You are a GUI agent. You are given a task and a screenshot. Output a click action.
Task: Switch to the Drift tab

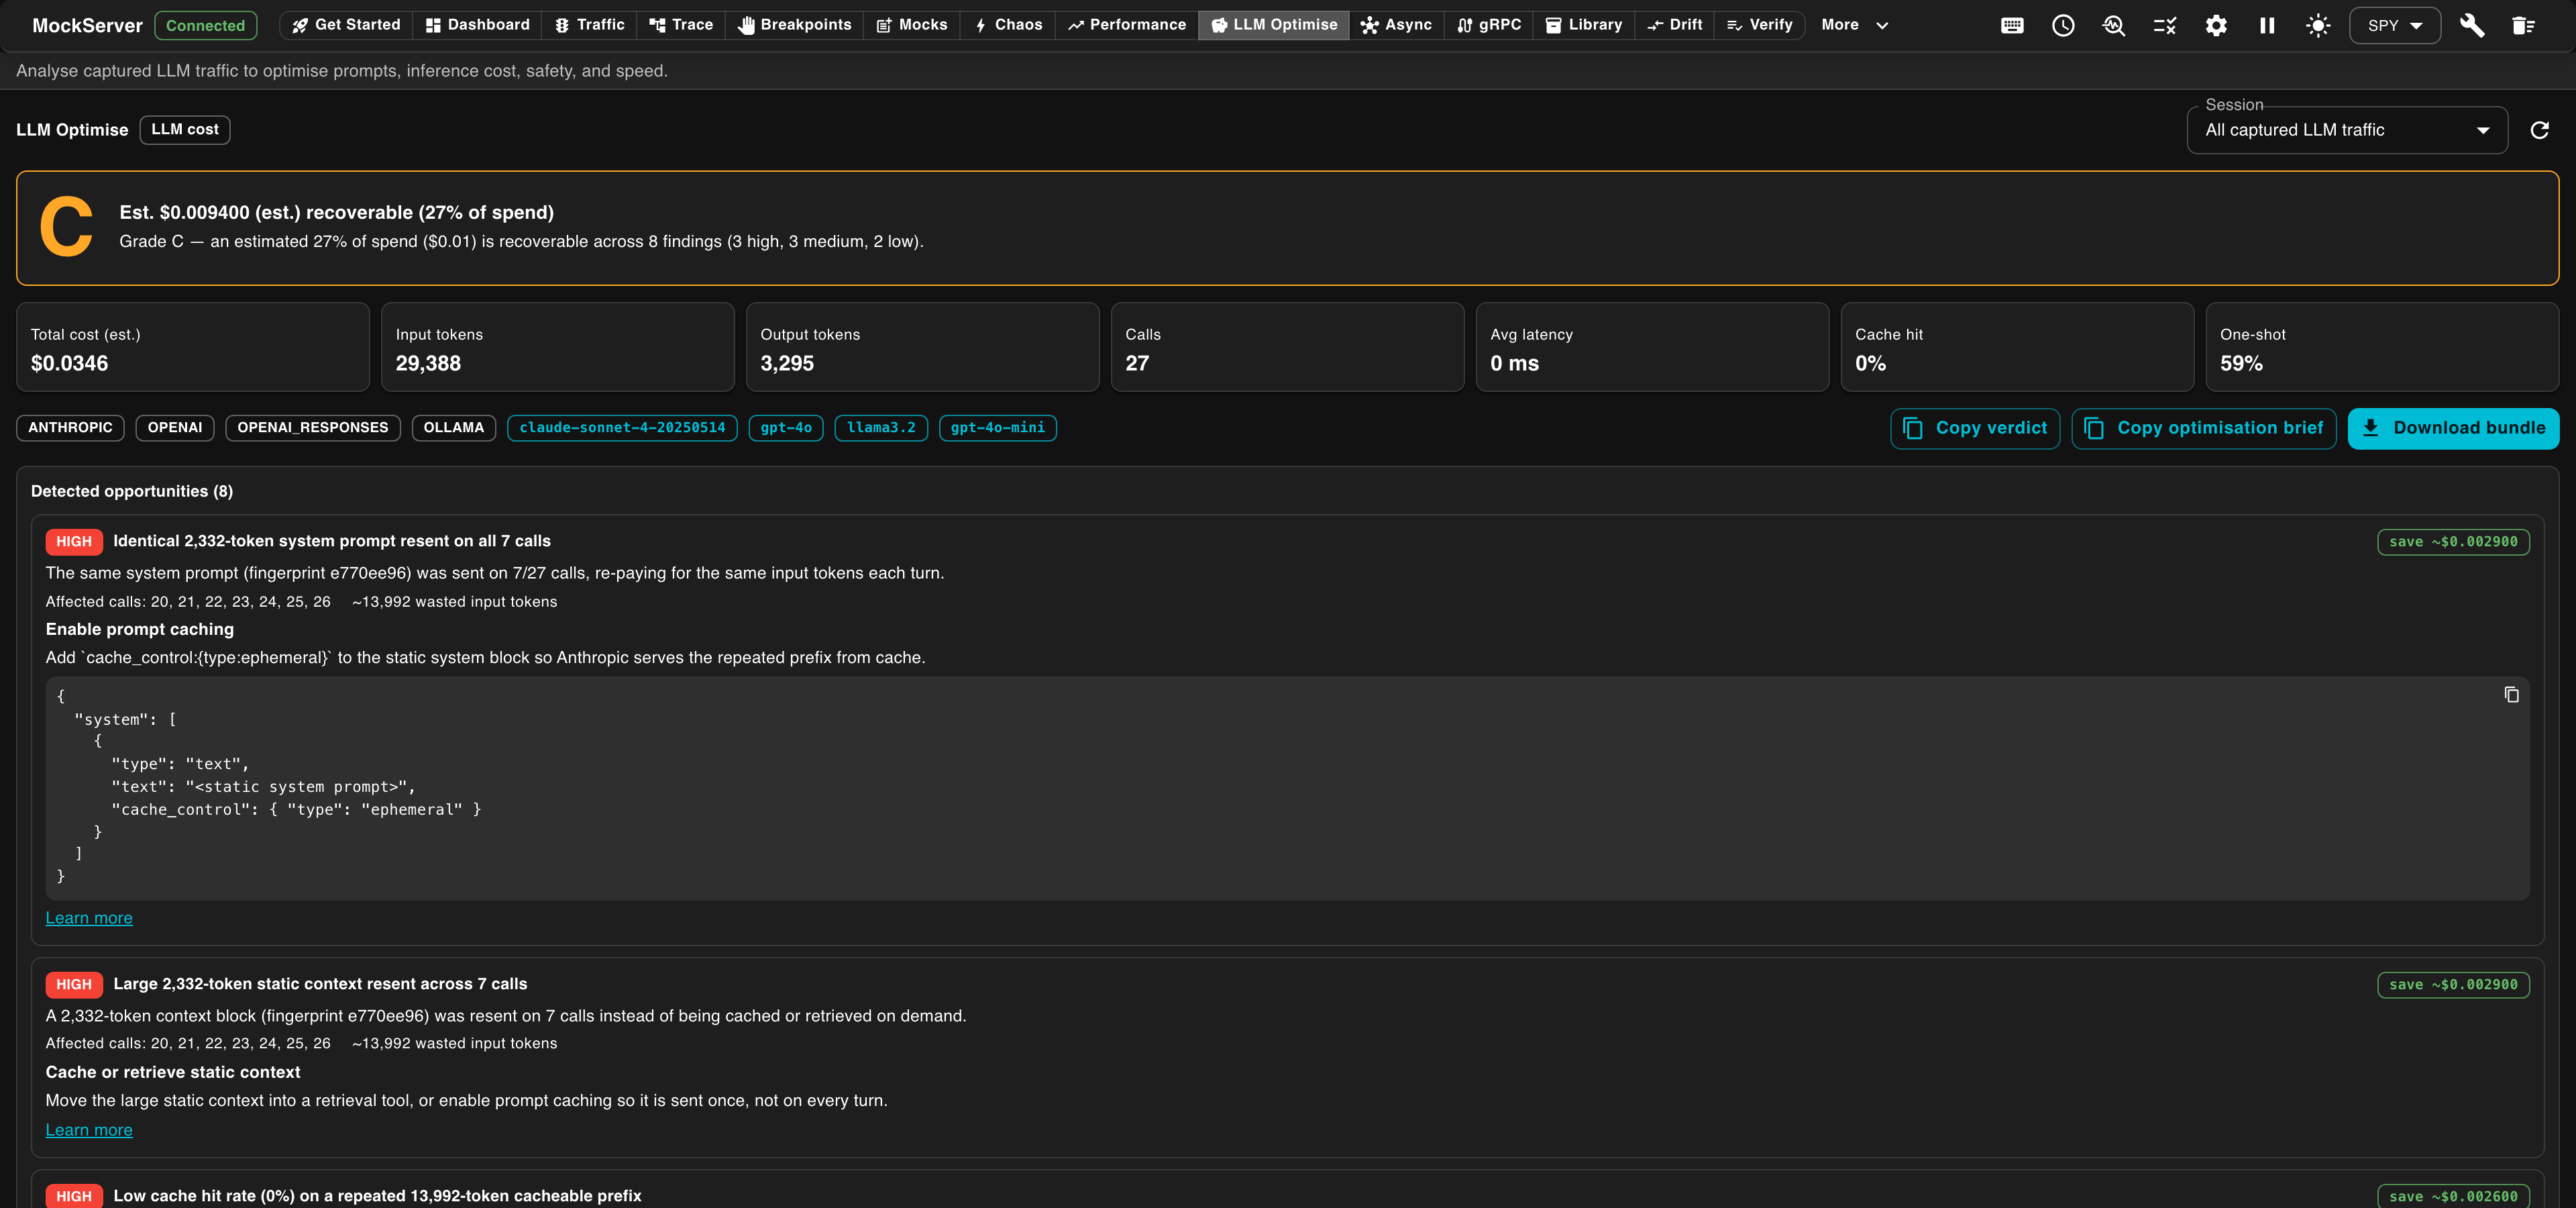pyautogui.click(x=1674, y=25)
